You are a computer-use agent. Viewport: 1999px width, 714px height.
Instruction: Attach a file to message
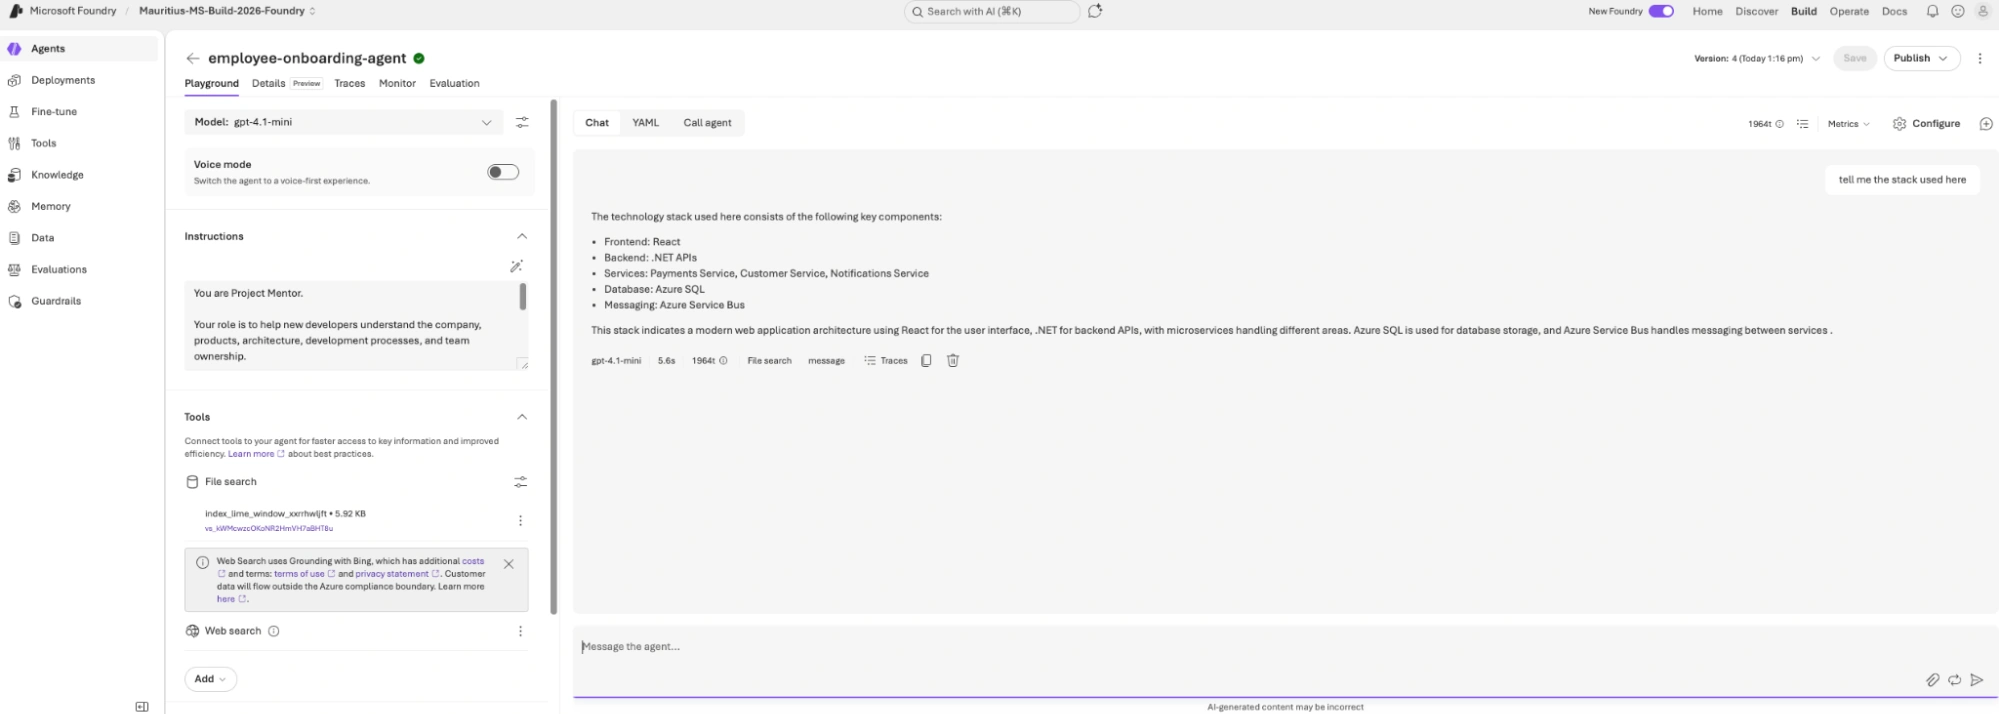click(x=1933, y=680)
